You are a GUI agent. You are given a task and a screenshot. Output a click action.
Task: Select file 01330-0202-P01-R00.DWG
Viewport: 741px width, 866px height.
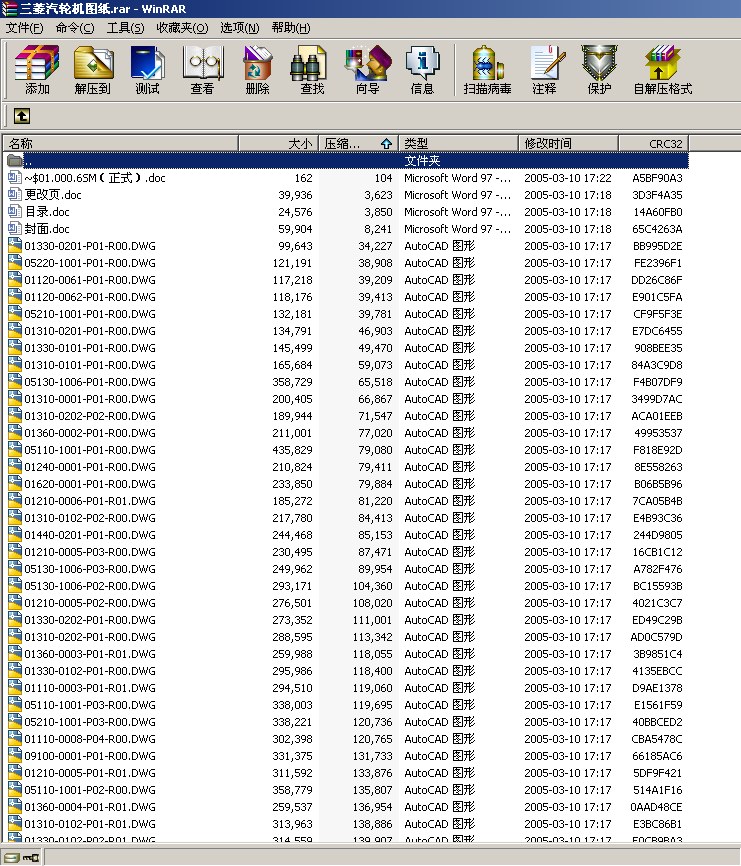click(90, 620)
